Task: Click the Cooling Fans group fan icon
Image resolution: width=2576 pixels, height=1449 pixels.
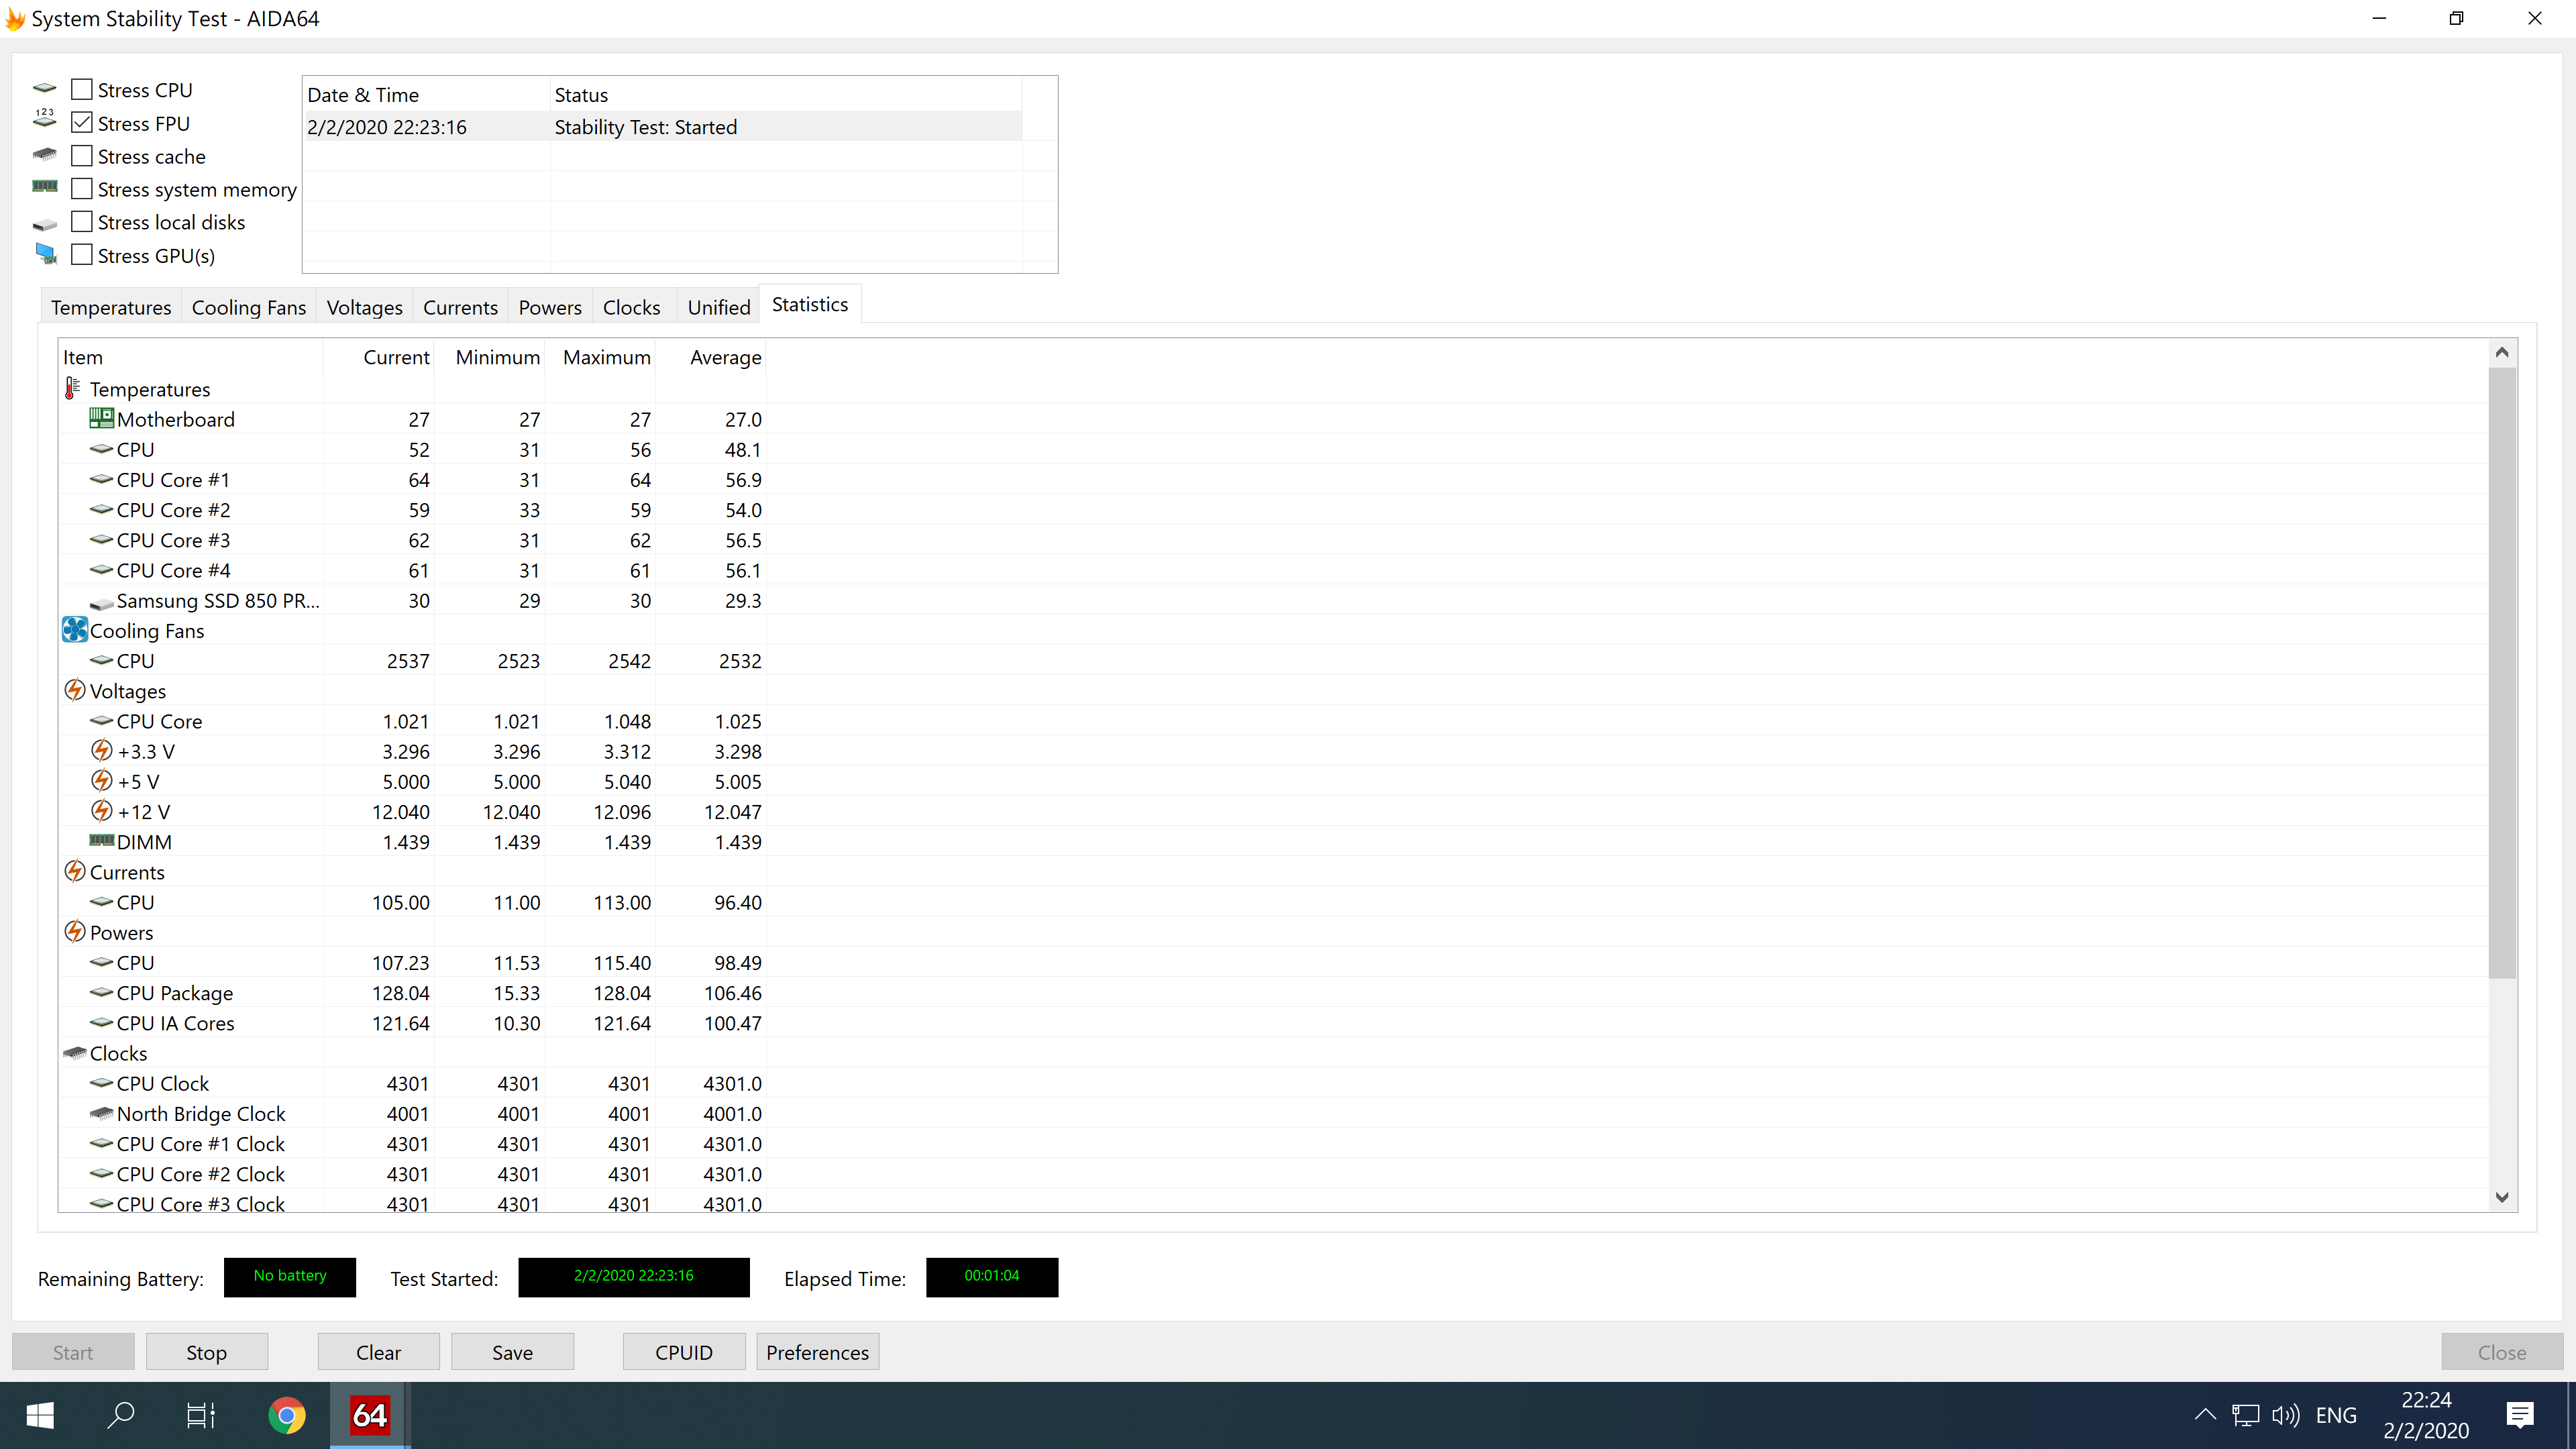Action: 75,630
